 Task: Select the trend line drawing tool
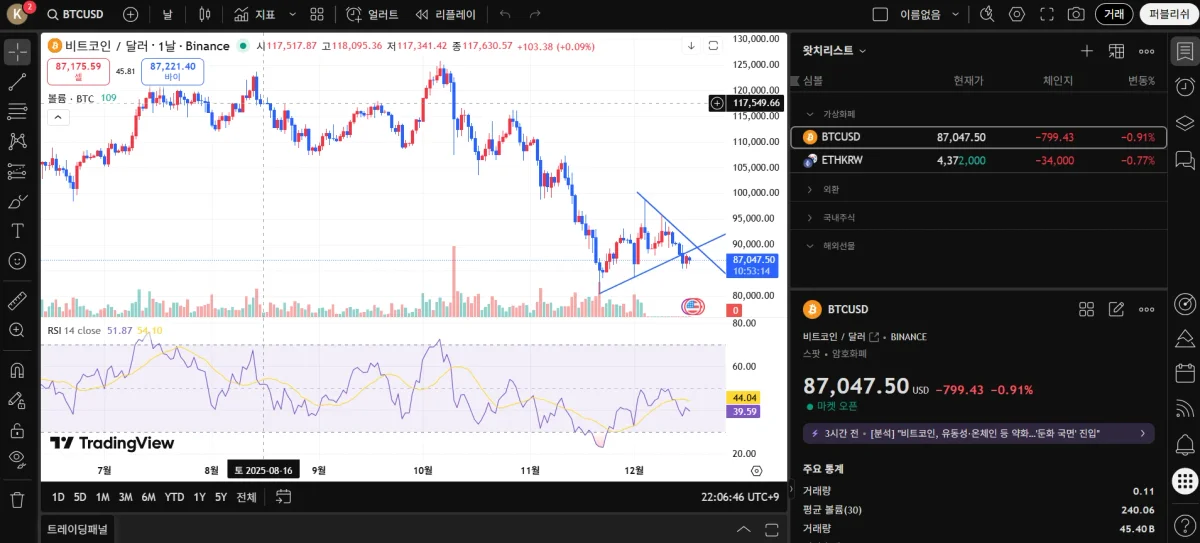[17, 82]
